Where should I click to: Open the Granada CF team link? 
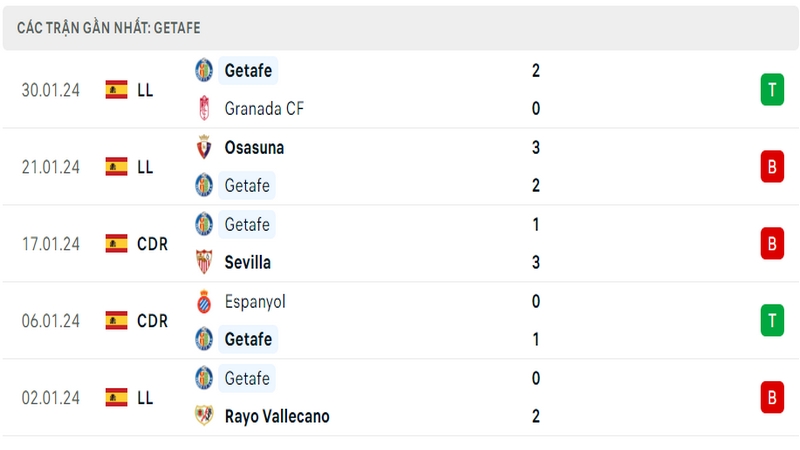pyautogui.click(x=264, y=108)
